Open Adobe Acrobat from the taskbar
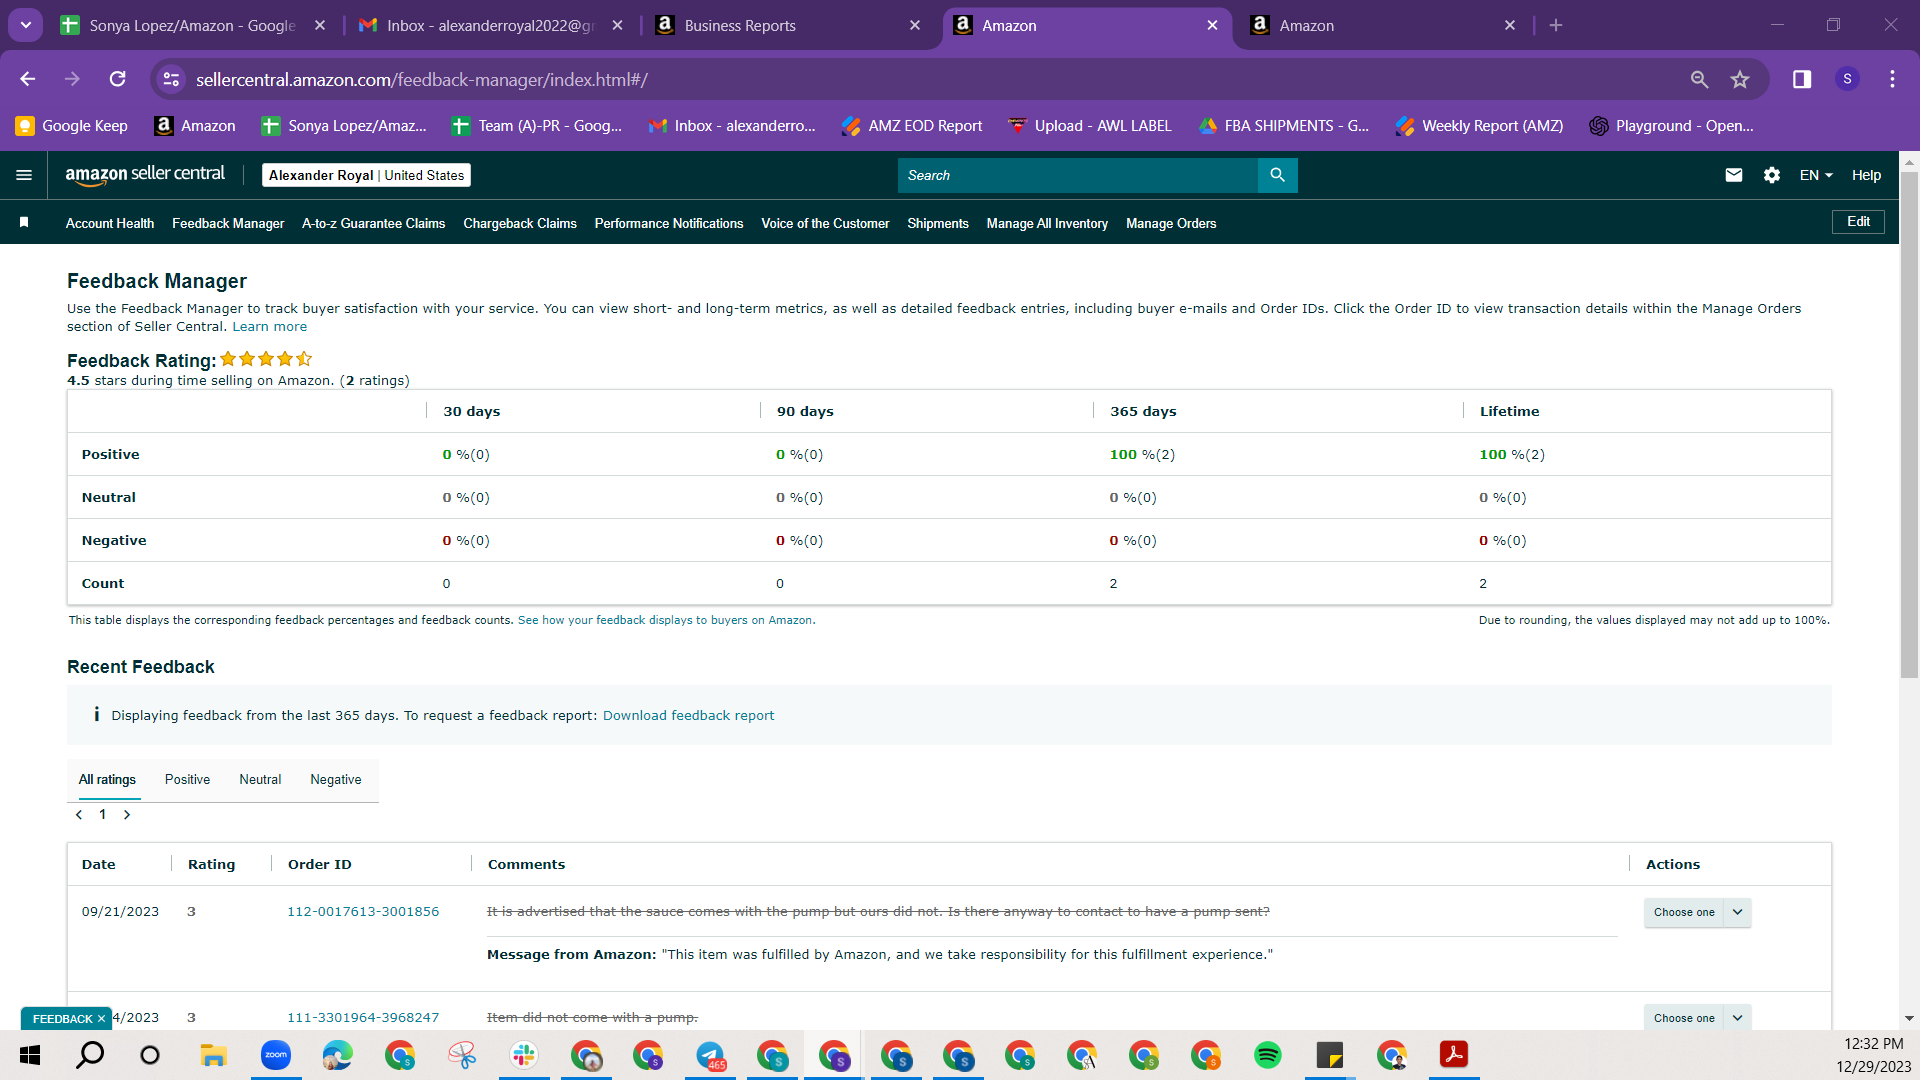This screenshot has height=1080, width=1920. 1453,1055
